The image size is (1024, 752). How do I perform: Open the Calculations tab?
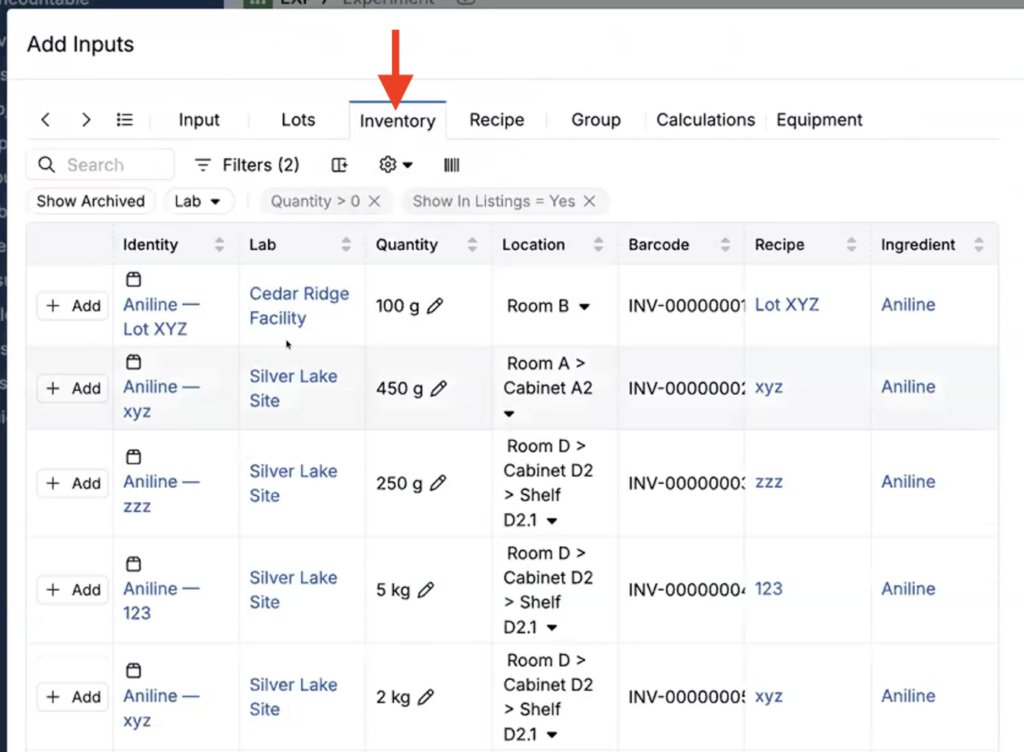[705, 120]
